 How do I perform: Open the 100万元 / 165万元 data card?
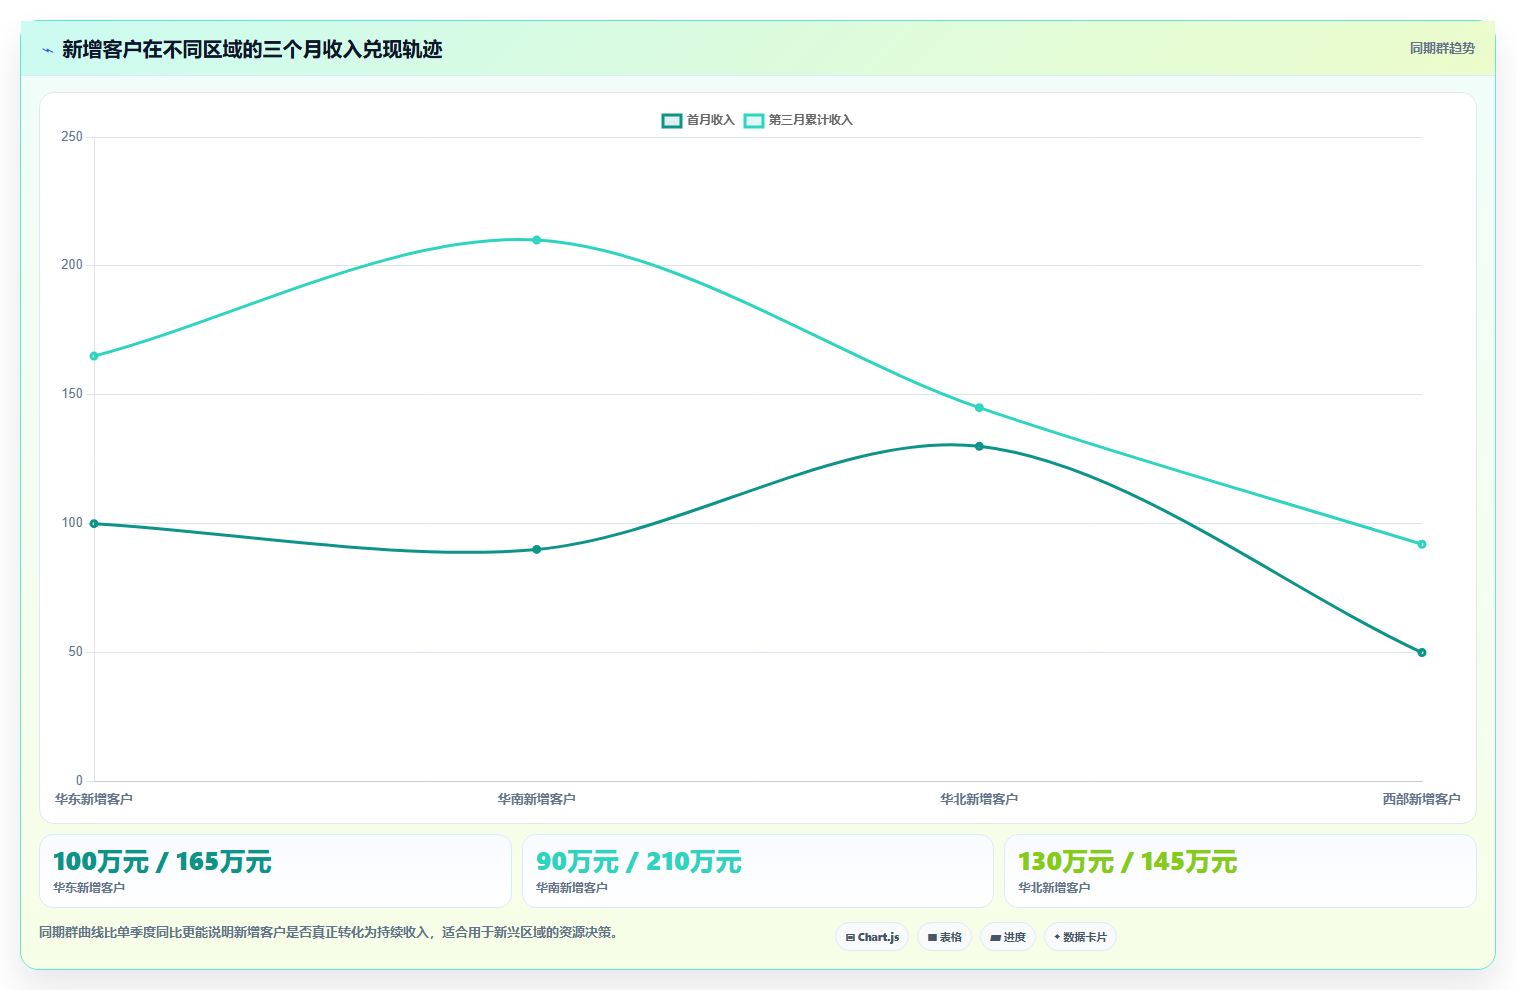coord(275,871)
